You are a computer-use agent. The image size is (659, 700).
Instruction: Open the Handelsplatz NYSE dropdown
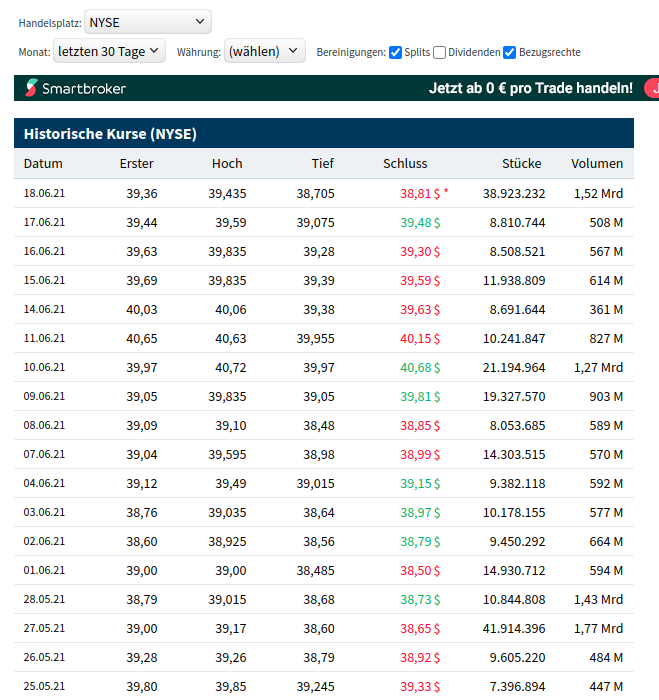pyautogui.click(x=148, y=21)
